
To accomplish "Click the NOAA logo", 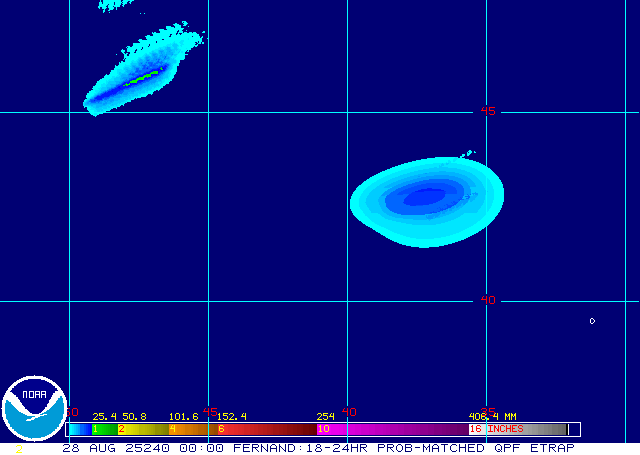I will pos(34,408).
